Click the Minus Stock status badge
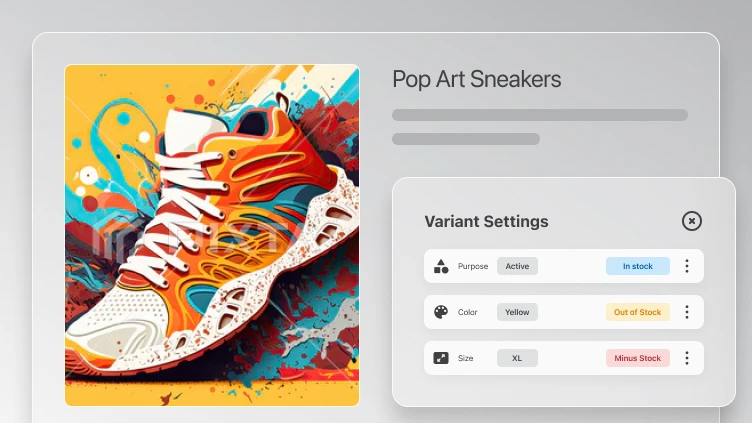 click(637, 358)
